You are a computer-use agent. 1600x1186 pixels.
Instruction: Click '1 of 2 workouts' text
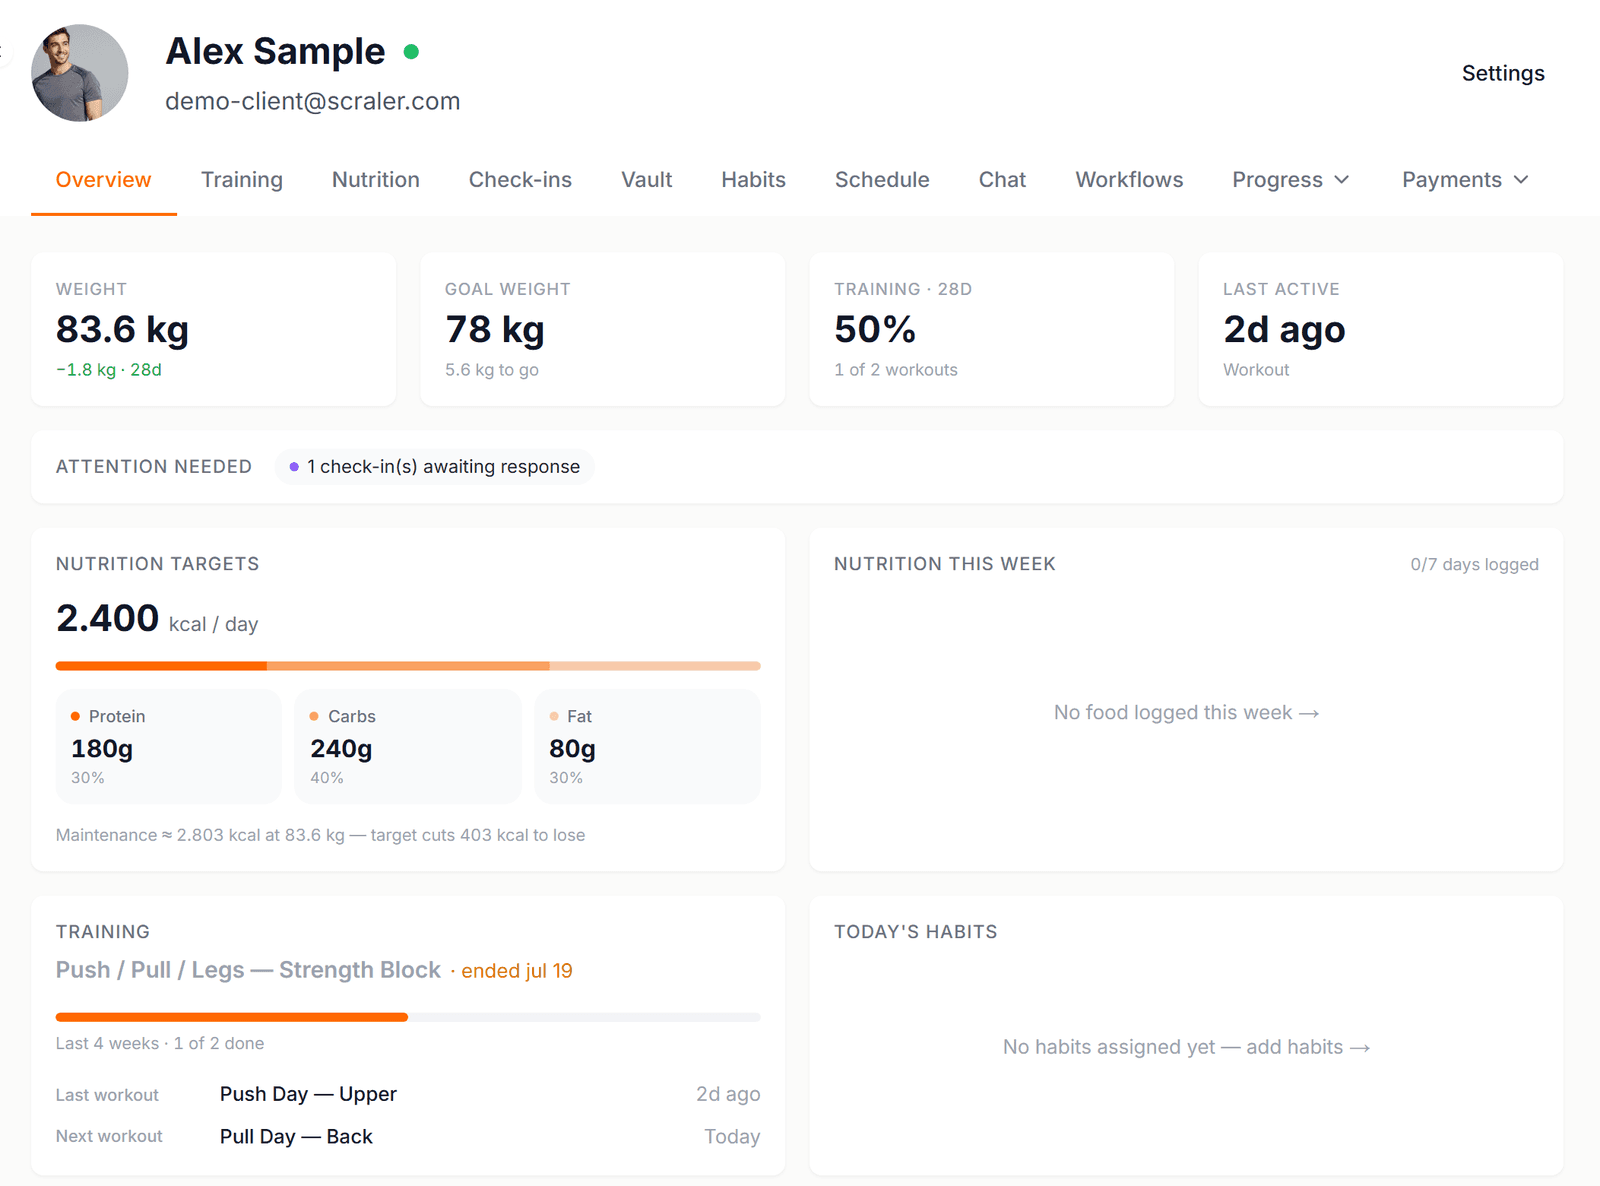pos(896,370)
